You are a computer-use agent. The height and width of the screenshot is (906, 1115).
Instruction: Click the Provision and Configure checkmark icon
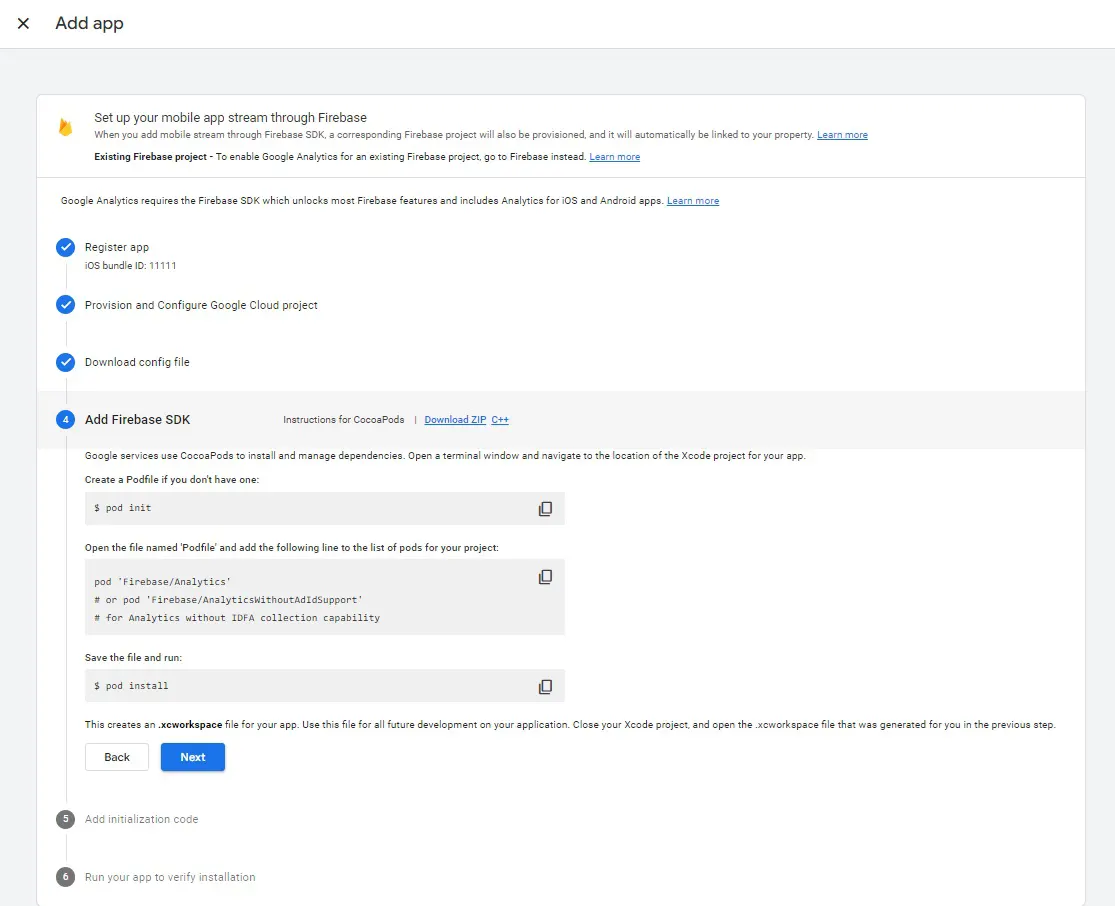(x=65, y=305)
